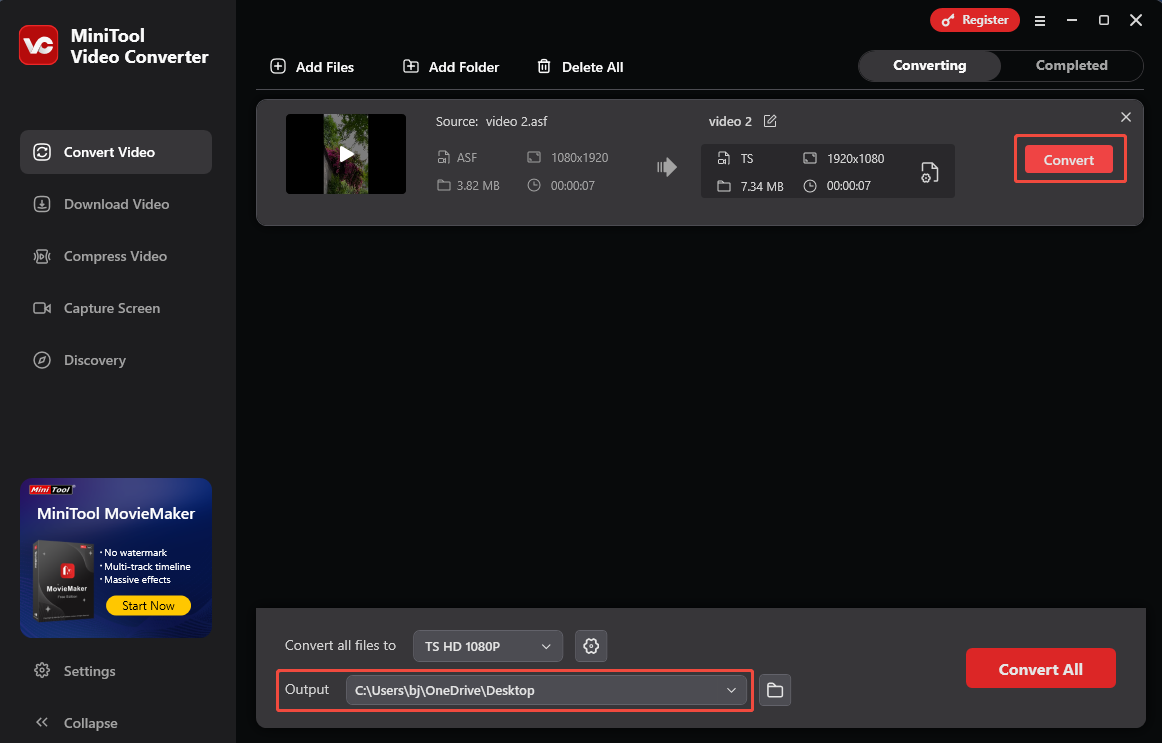Viewport: 1162px width, 743px height.
Task: Click Add Files
Action: point(312,67)
